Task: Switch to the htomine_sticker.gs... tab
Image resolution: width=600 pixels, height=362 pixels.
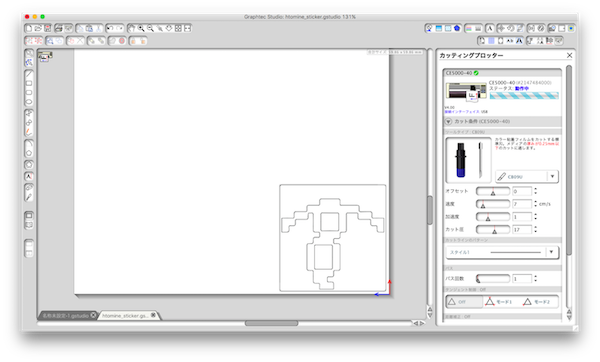Action: coord(125,315)
